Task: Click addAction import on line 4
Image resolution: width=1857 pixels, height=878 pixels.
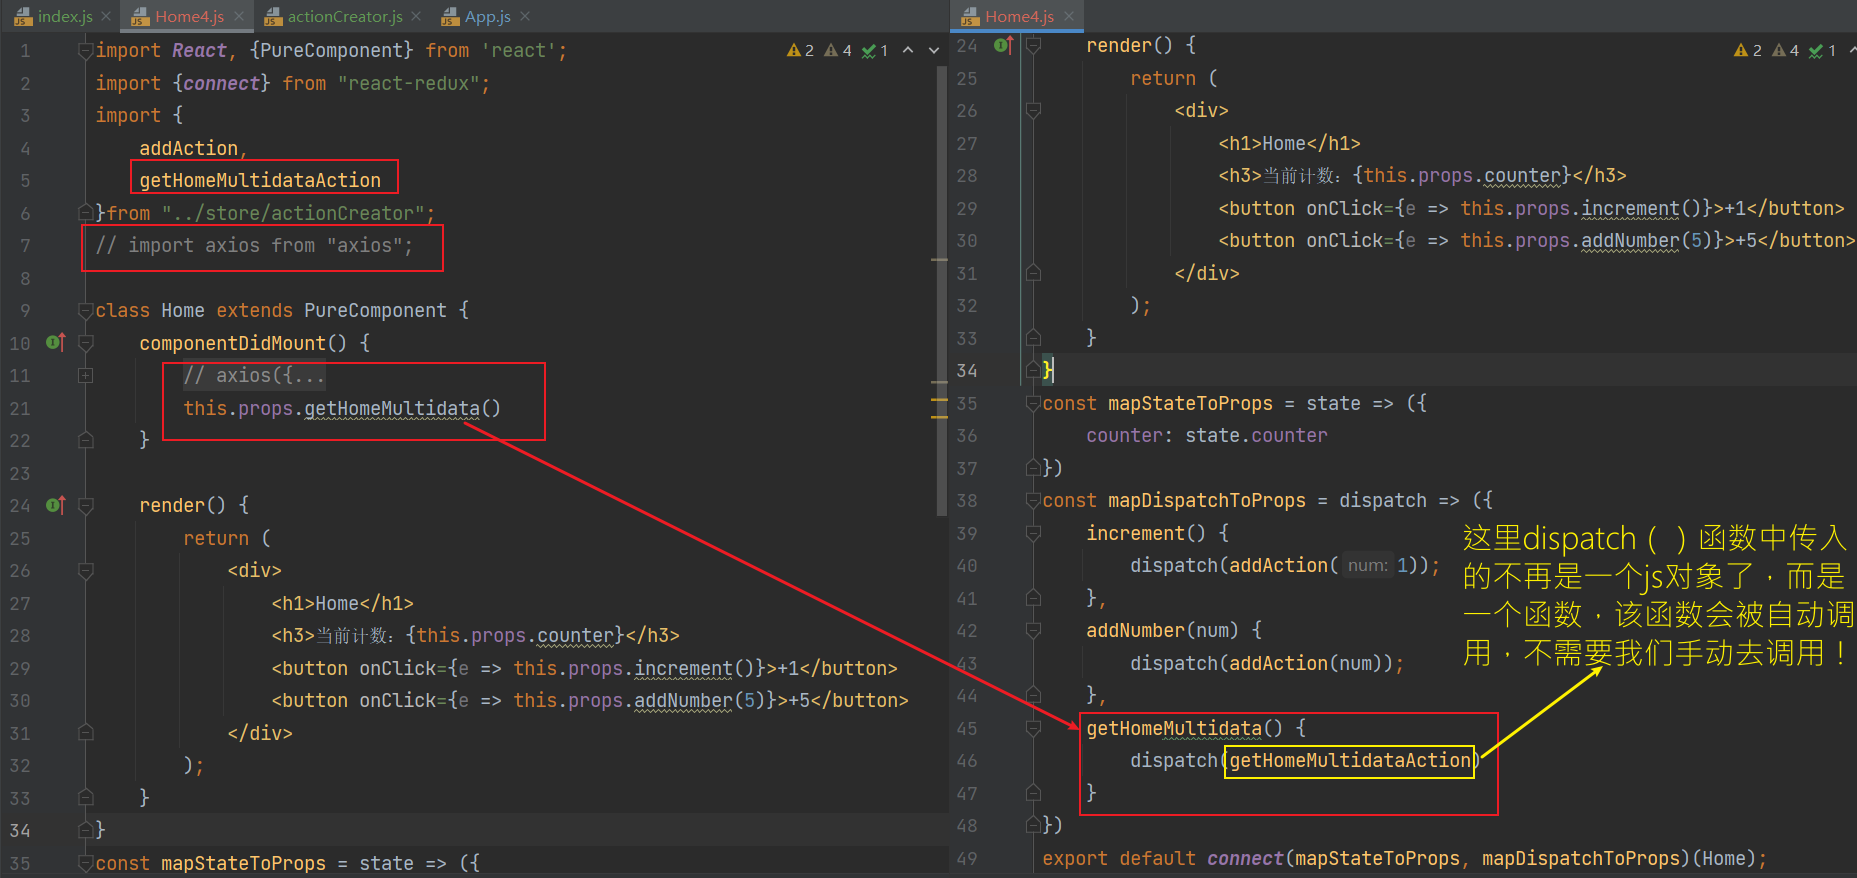Action: [189, 148]
